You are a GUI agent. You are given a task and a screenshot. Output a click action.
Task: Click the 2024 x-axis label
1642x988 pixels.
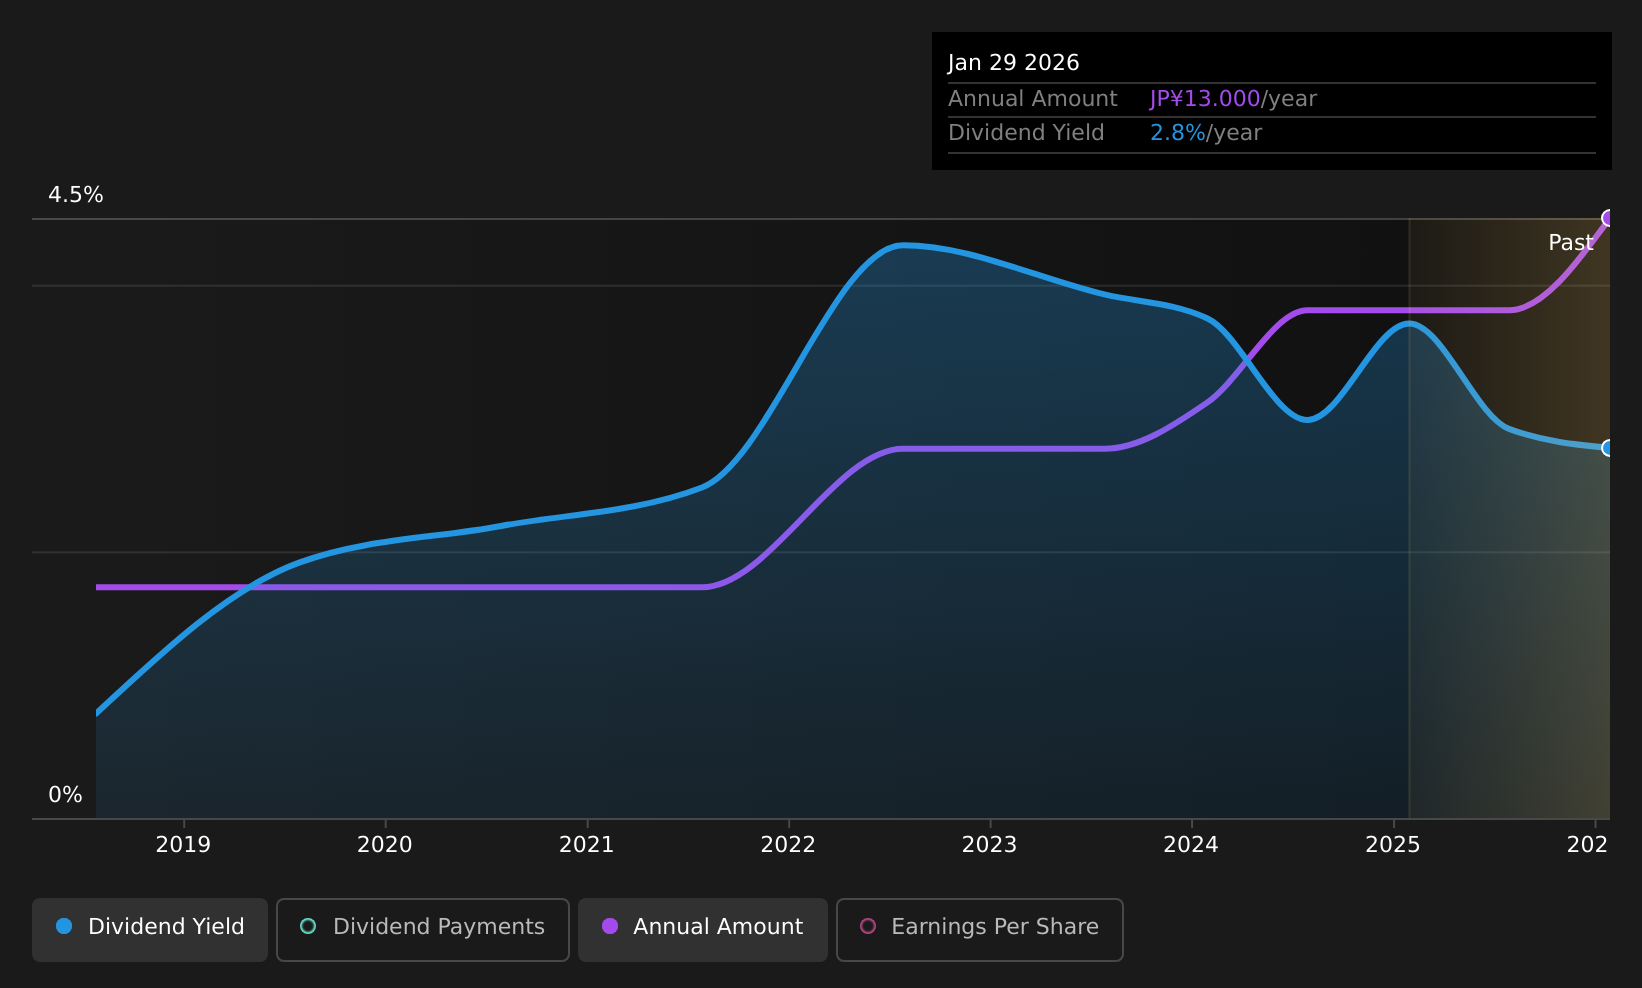click(x=1191, y=845)
